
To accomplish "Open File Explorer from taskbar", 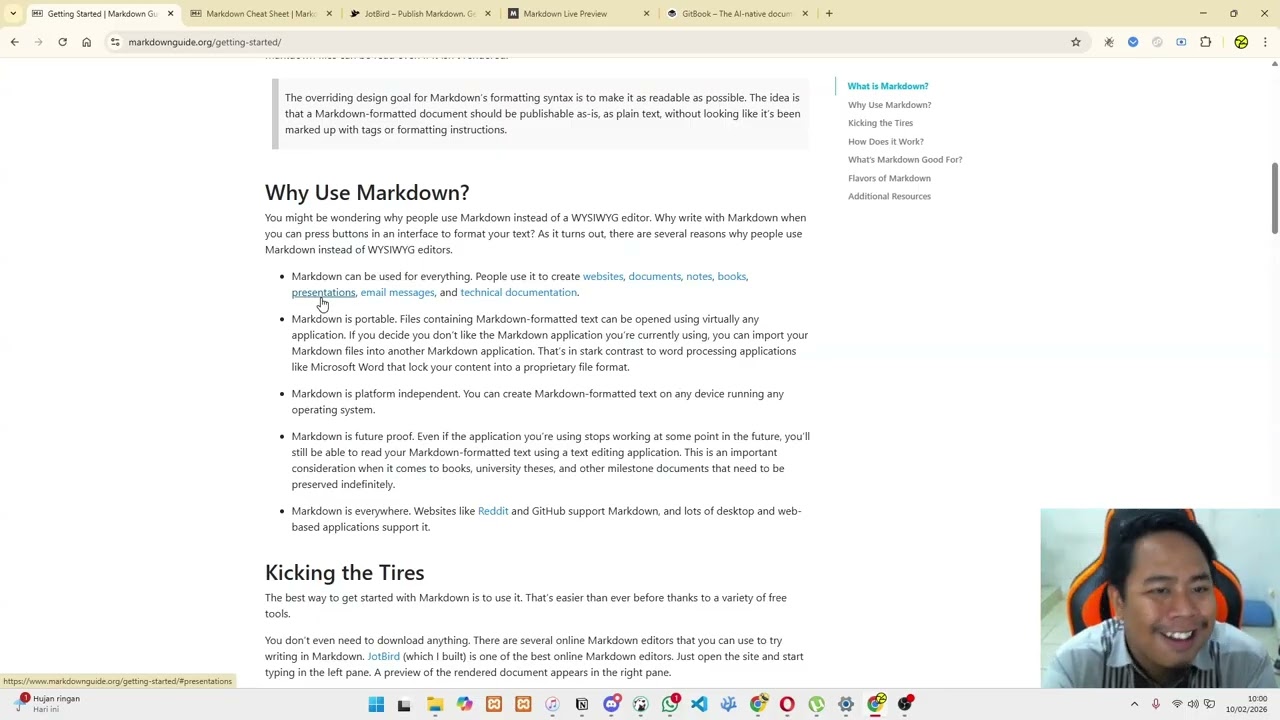I will pyautogui.click(x=435, y=704).
